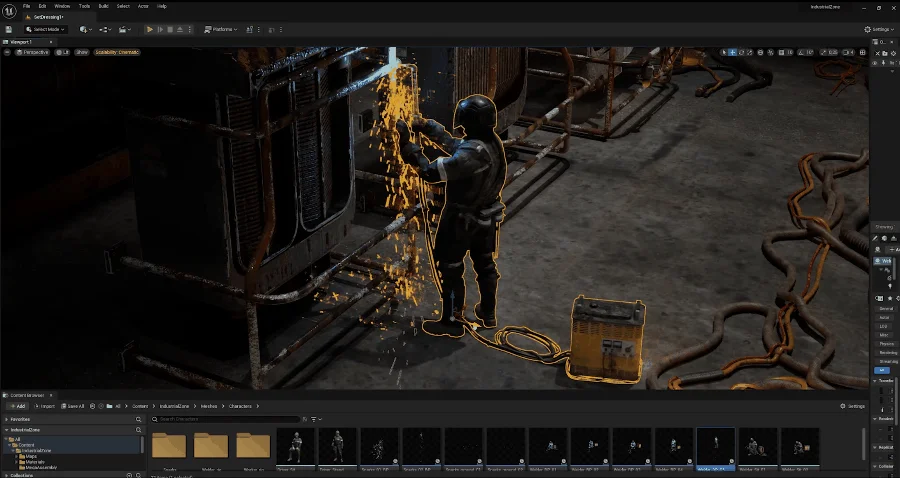
Task: Open the asset filter dropdown
Action: 316,419
